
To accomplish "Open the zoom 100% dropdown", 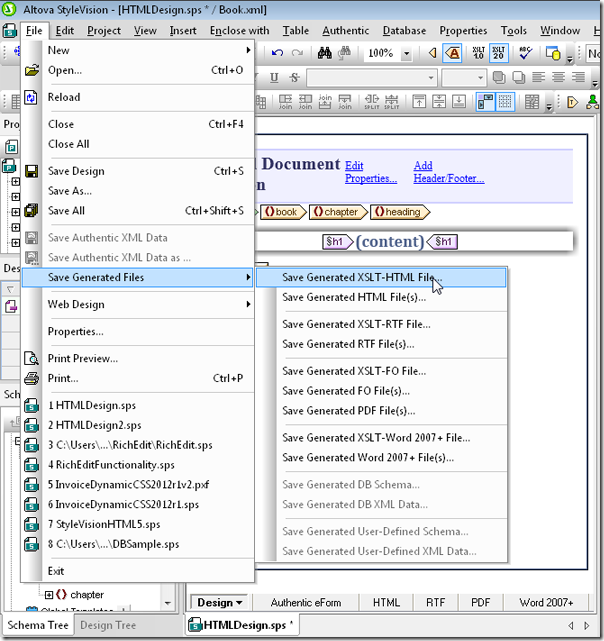I will coord(407,53).
